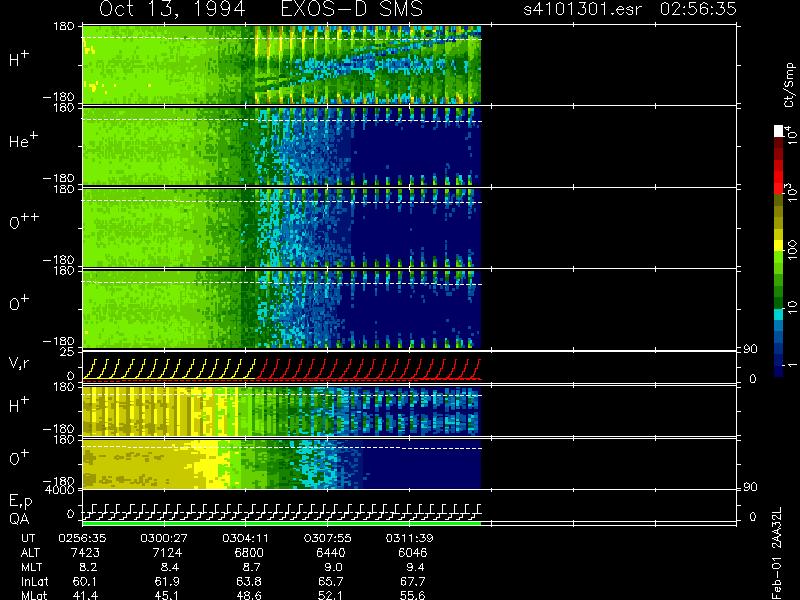Click the 'QA' row label
Image resolution: width=800 pixels, height=600 pixels.
tap(19, 519)
